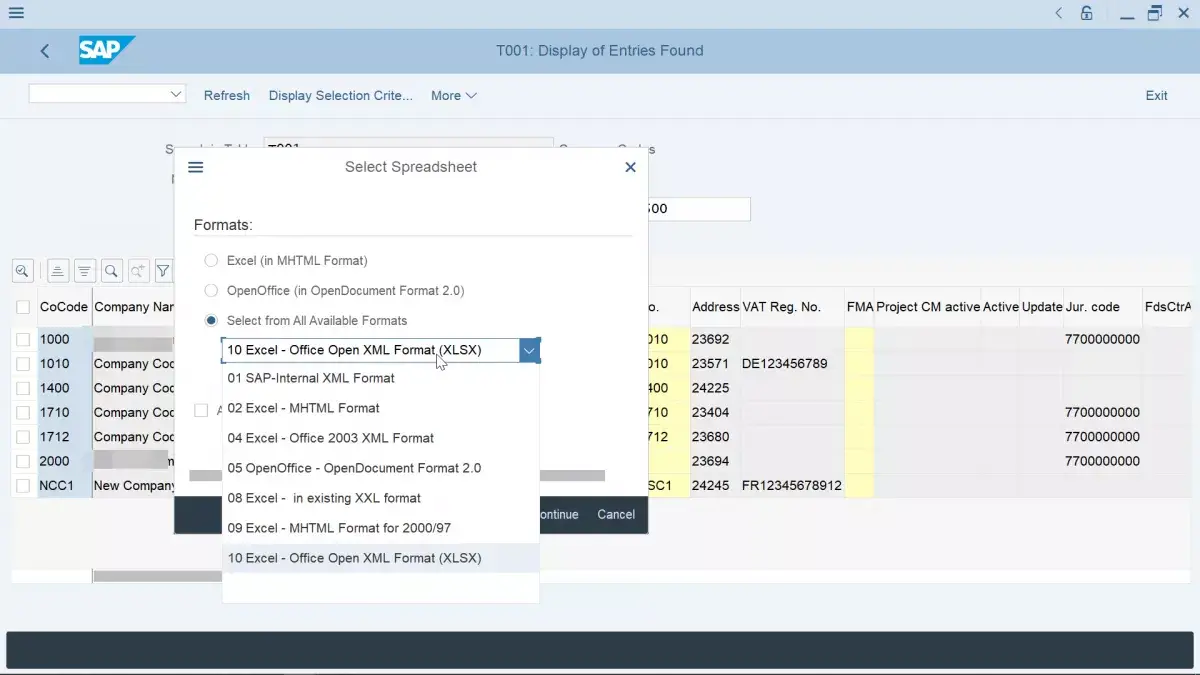Image resolution: width=1200 pixels, height=675 pixels.
Task: Click the Sort Descending toolbar icon
Action: pyautogui.click(x=85, y=270)
